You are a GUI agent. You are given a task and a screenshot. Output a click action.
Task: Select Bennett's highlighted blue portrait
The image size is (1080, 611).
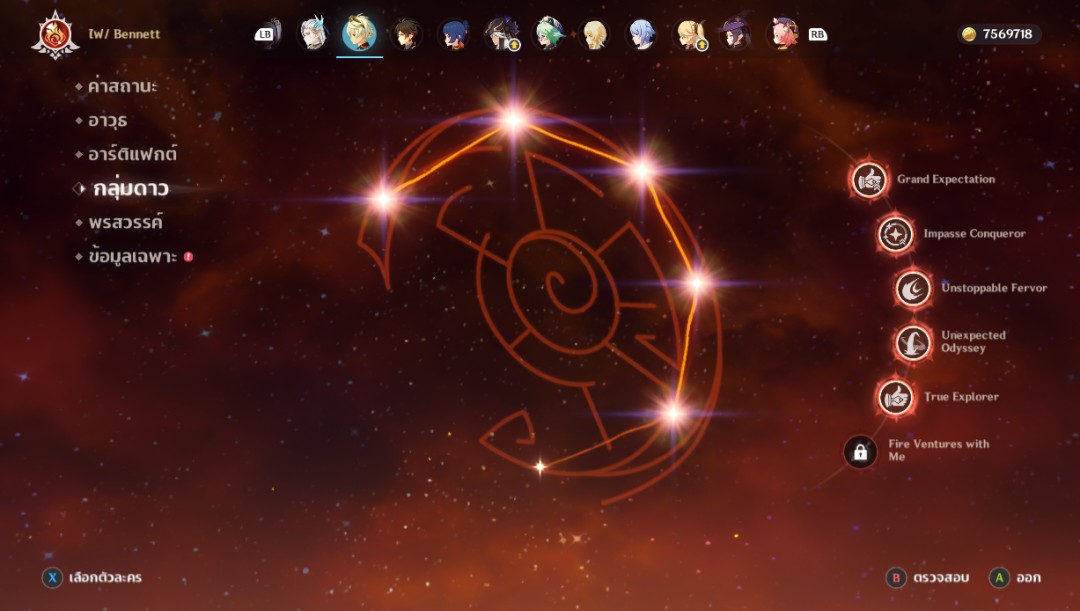point(360,34)
